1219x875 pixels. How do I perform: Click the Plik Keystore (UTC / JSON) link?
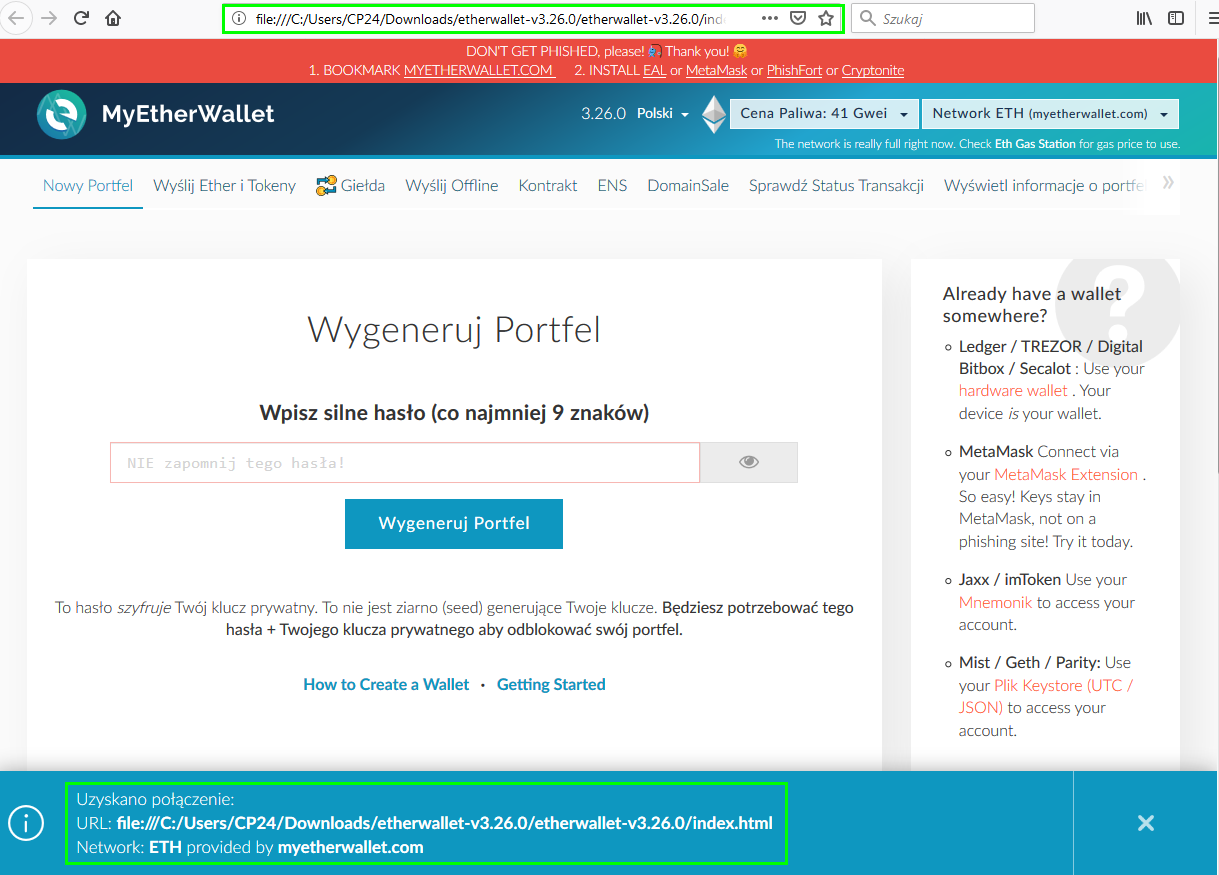[1046, 697]
